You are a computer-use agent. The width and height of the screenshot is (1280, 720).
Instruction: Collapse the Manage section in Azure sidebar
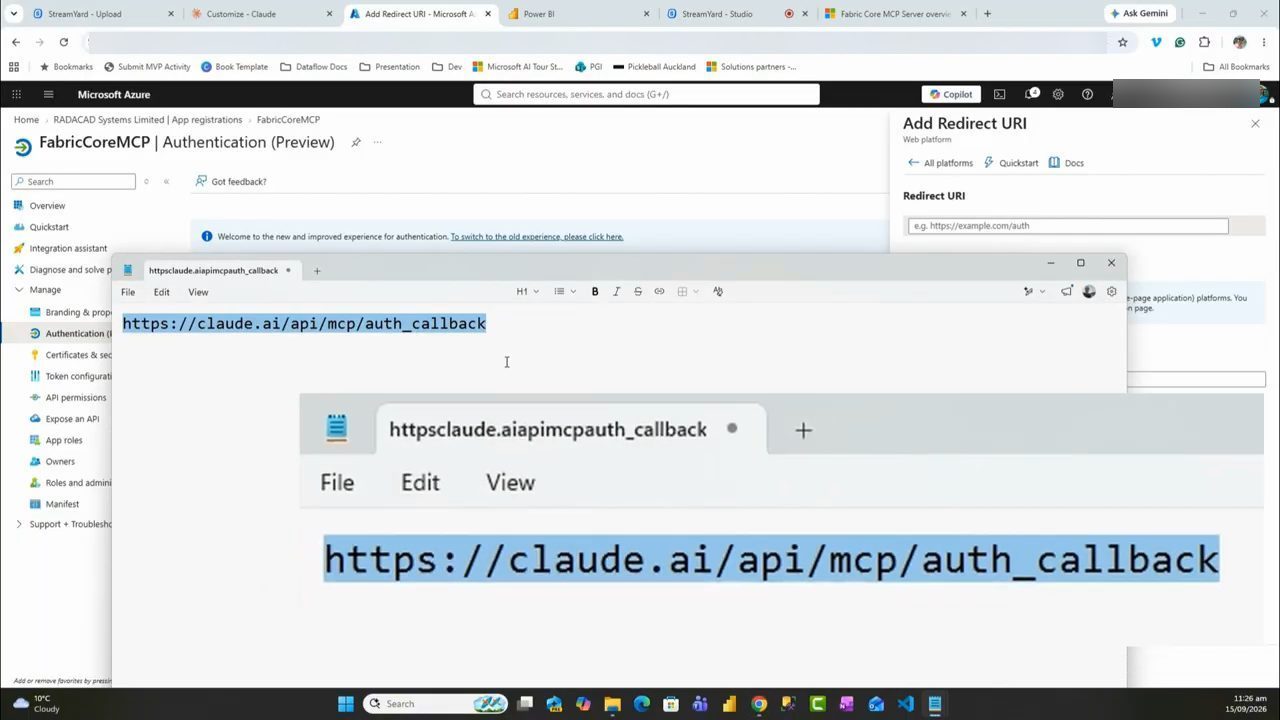coord(18,290)
